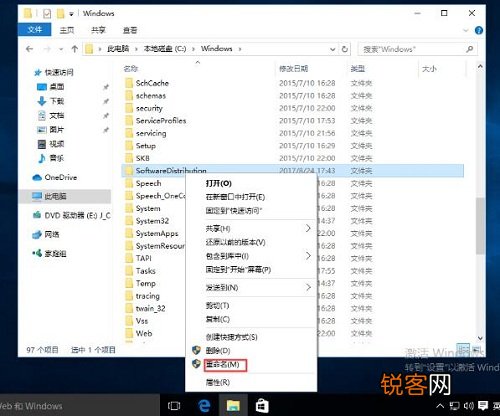500x416 pixels.
Task: Select the SchCache folder
Action: click(152, 83)
